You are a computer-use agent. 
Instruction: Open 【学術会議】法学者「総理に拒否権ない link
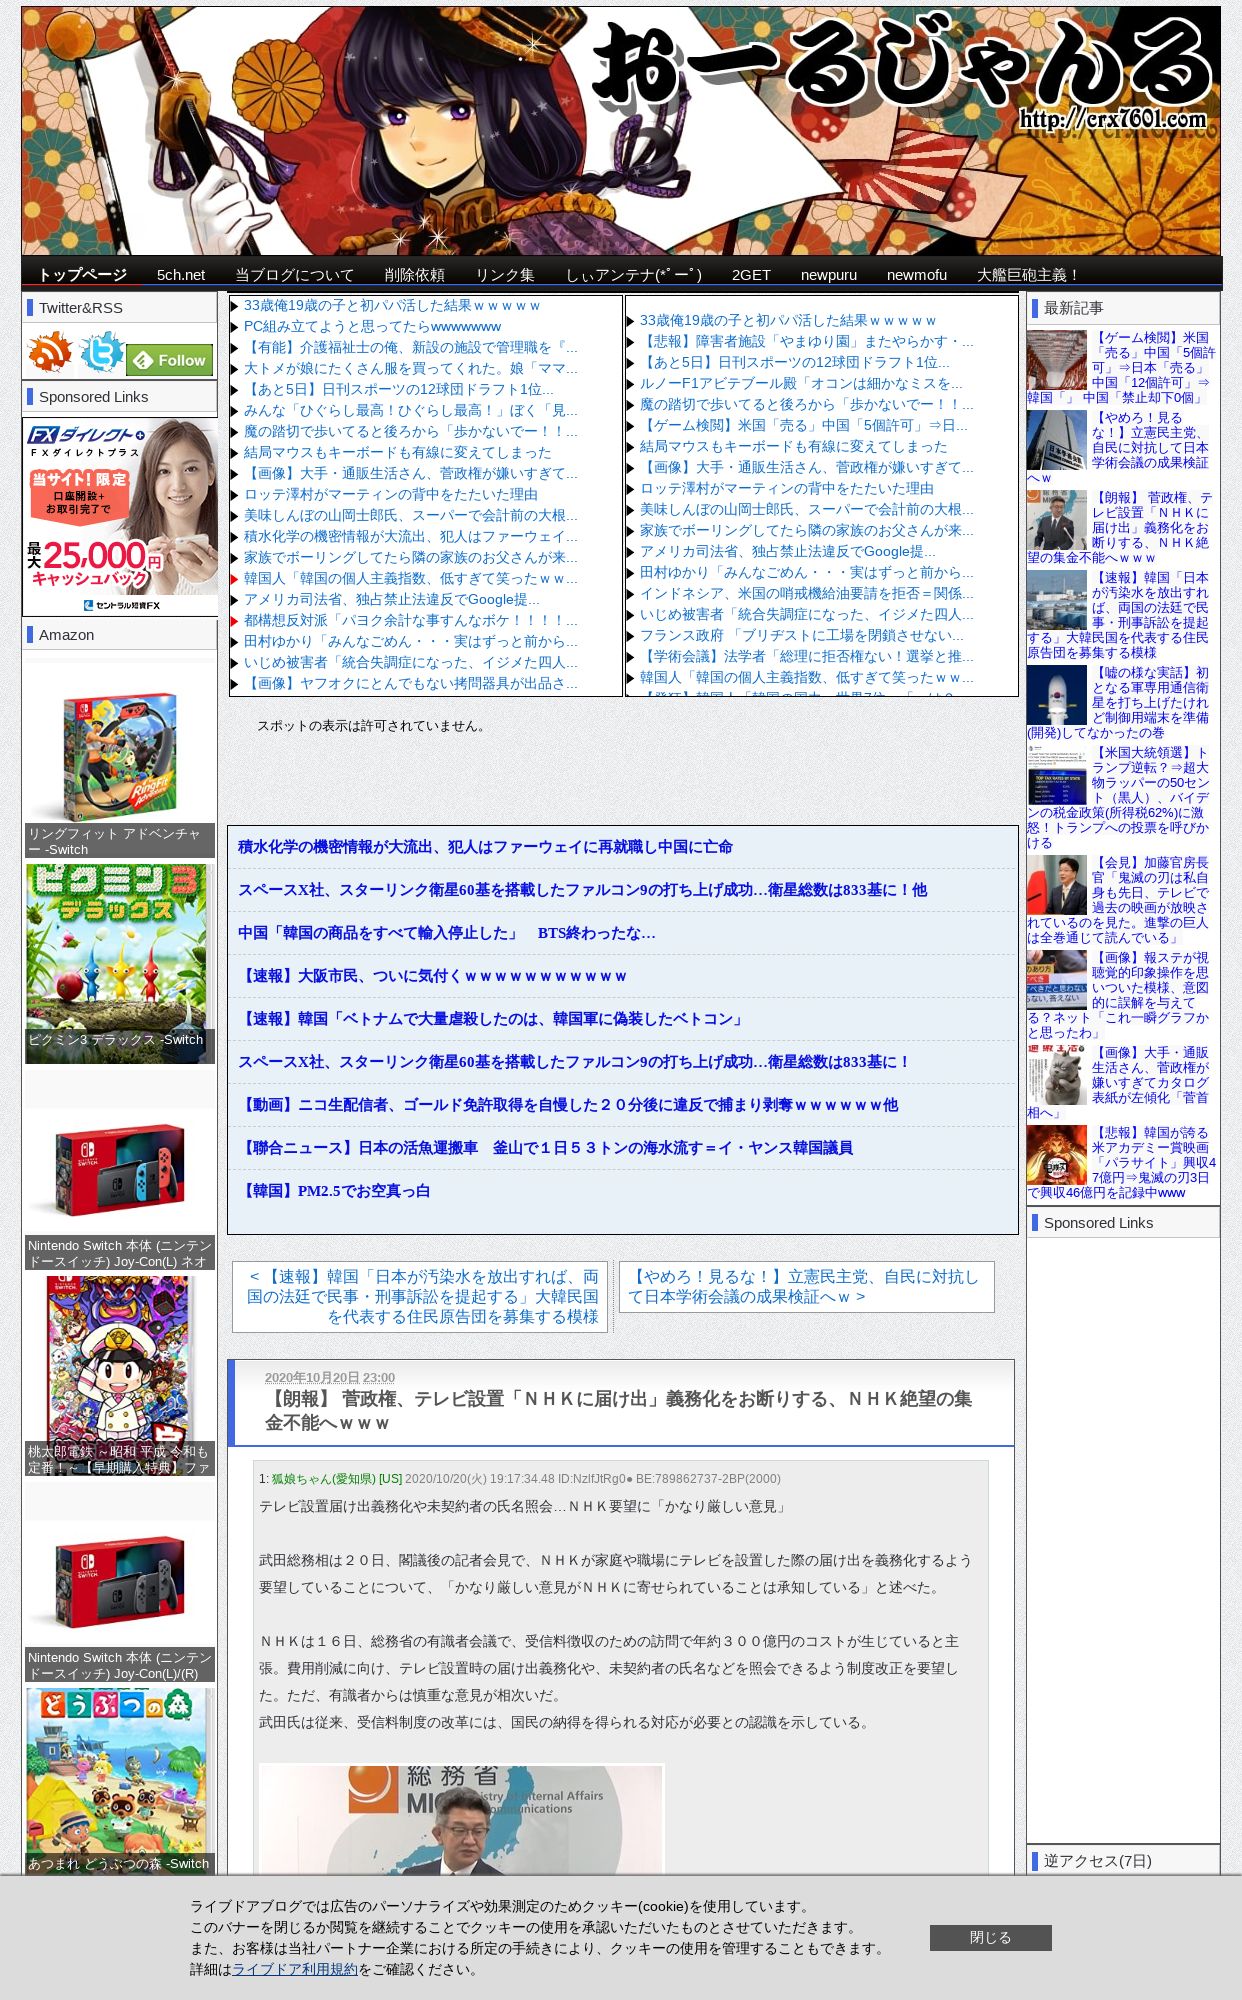click(x=806, y=656)
